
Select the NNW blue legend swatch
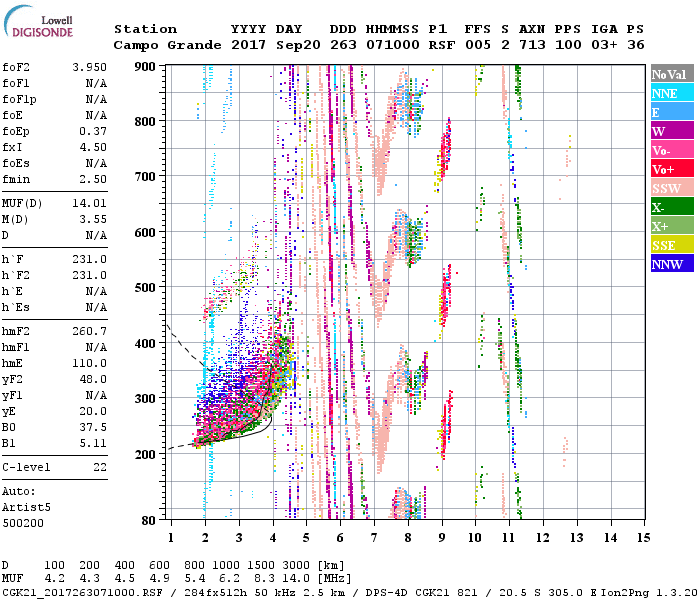point(672,264)
